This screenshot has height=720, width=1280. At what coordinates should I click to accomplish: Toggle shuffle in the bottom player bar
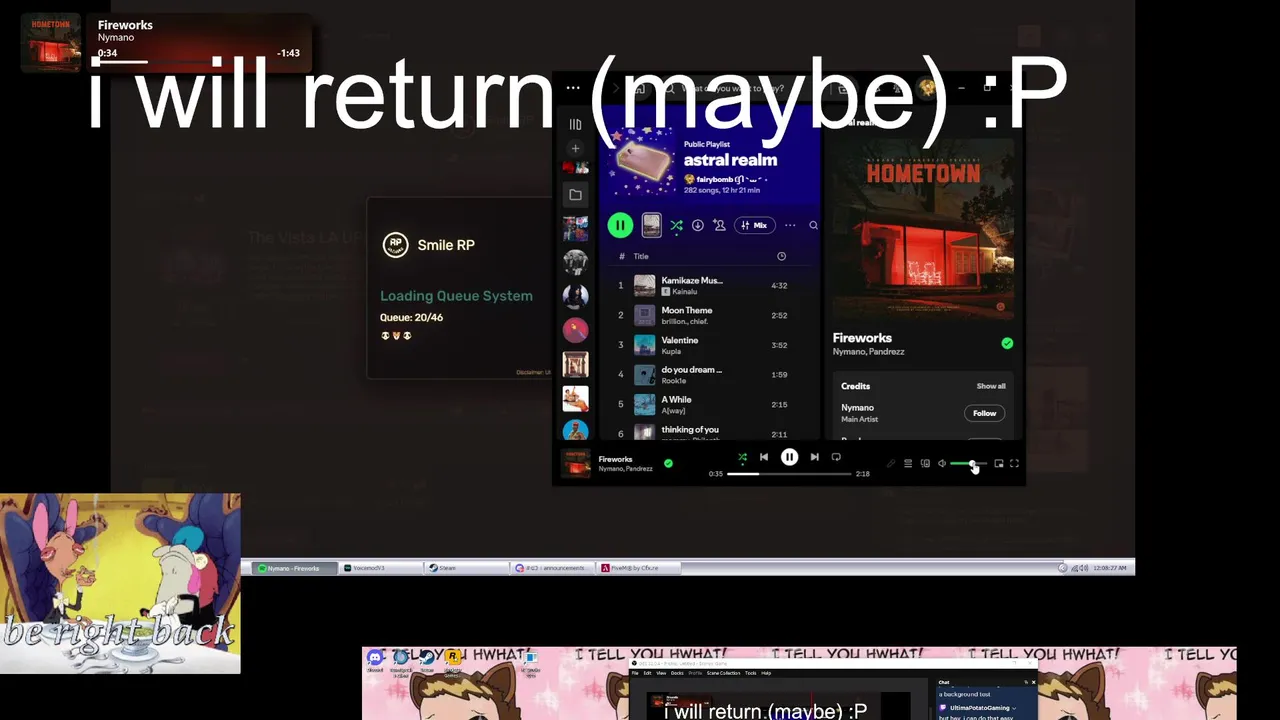(x=742, y=457)
